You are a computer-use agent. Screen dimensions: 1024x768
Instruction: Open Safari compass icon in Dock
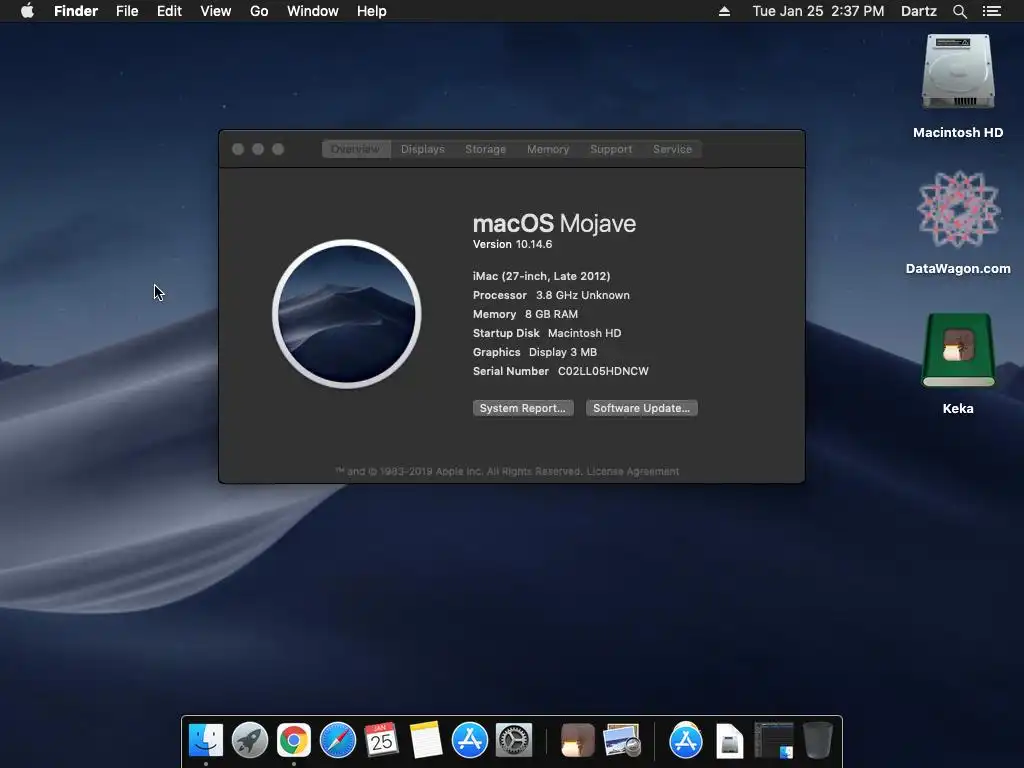tap(338, 740)
